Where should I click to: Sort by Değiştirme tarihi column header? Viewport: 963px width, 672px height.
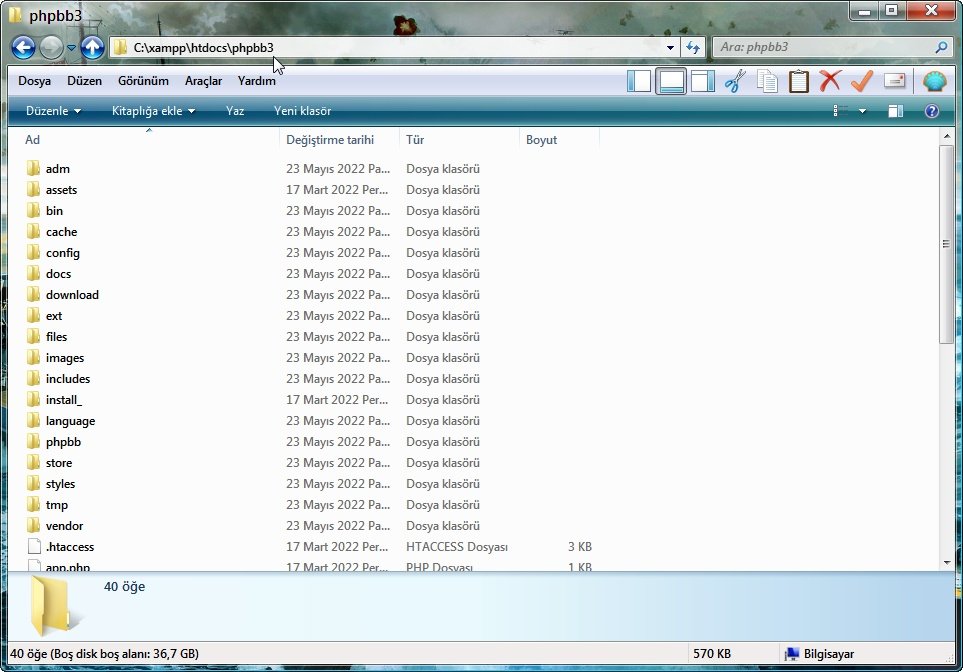(x=339, y=140)
